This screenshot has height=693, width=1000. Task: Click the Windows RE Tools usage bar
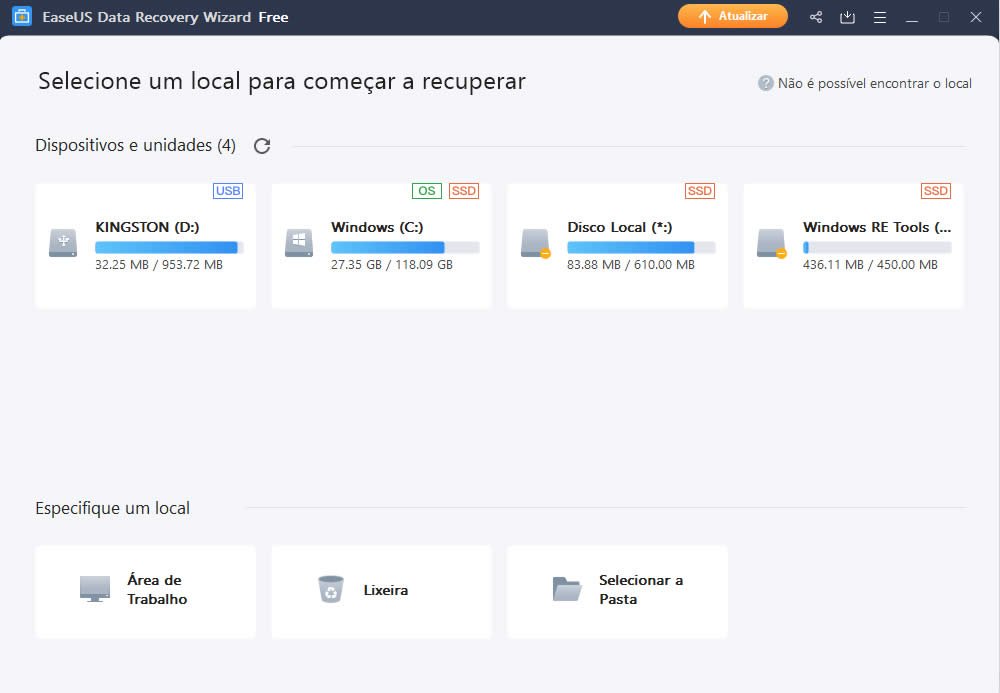[x=877, y=247]
